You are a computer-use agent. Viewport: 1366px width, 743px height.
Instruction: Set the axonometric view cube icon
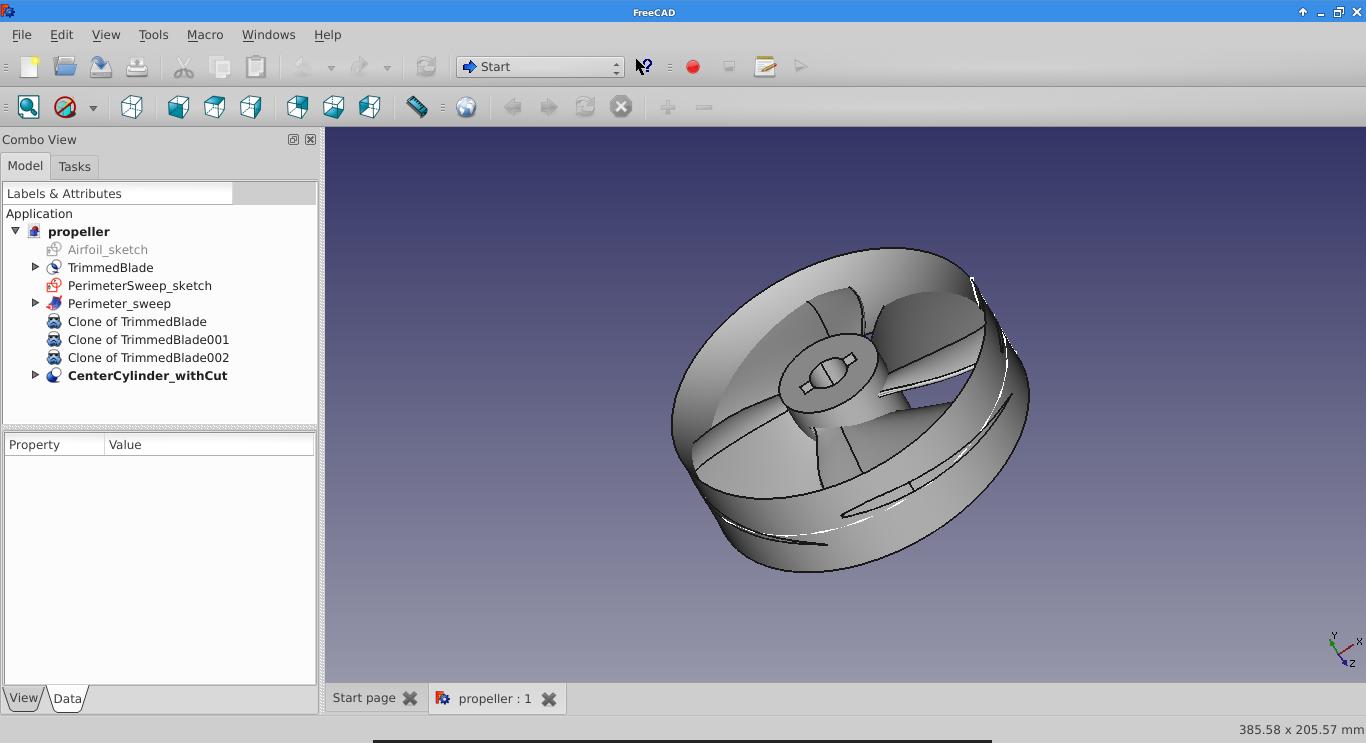[132, 107]
